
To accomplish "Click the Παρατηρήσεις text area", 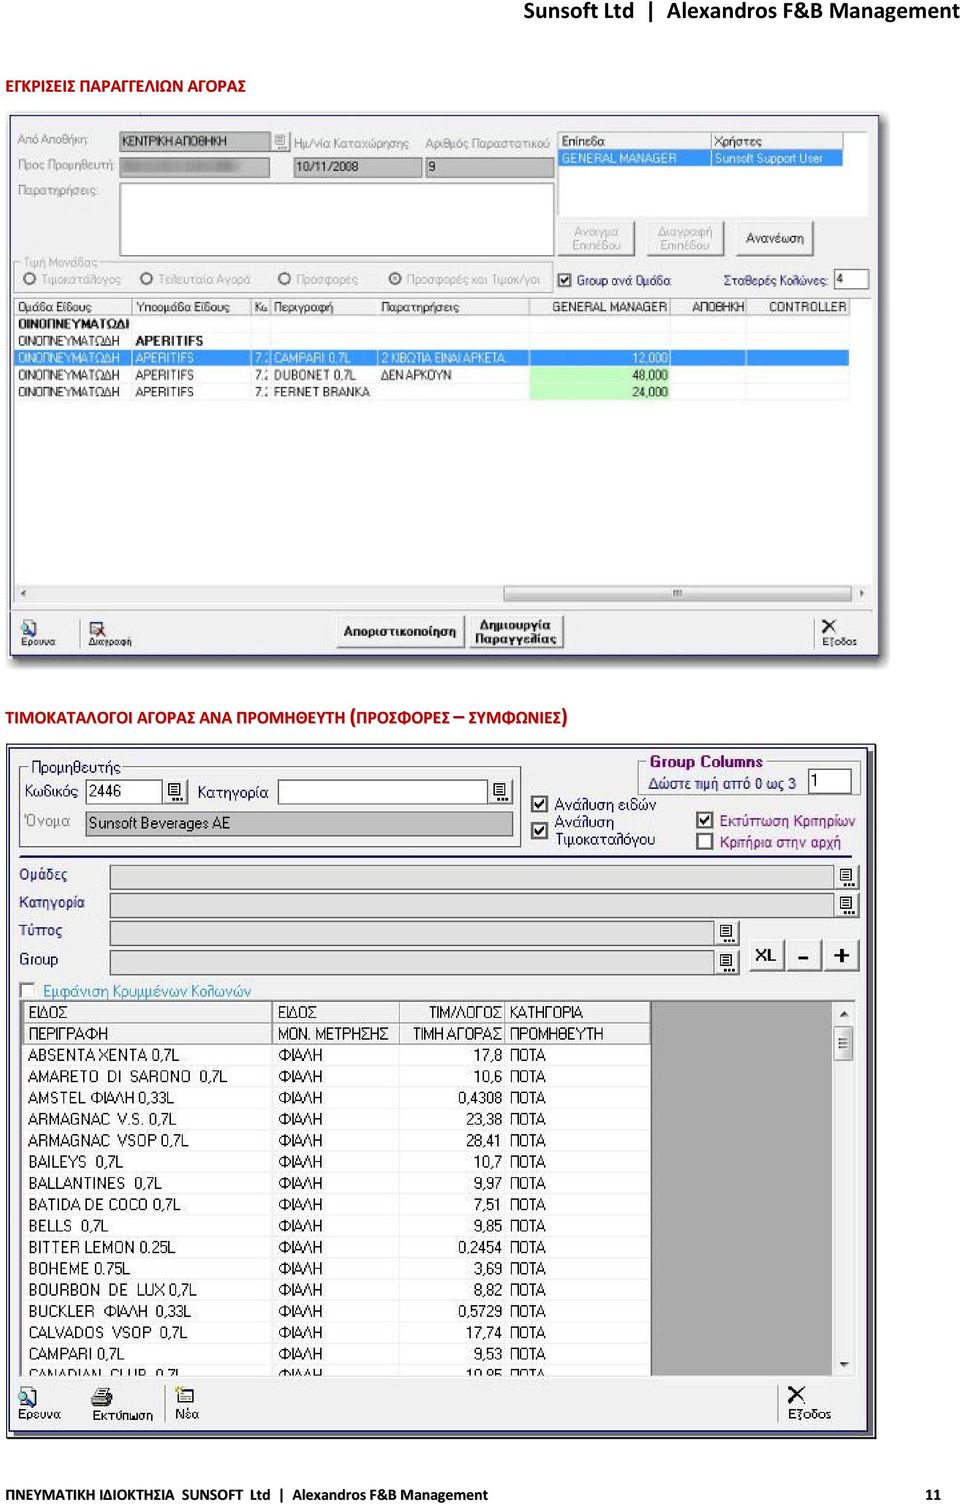I will pyautogui.click(x=337, y=220).
